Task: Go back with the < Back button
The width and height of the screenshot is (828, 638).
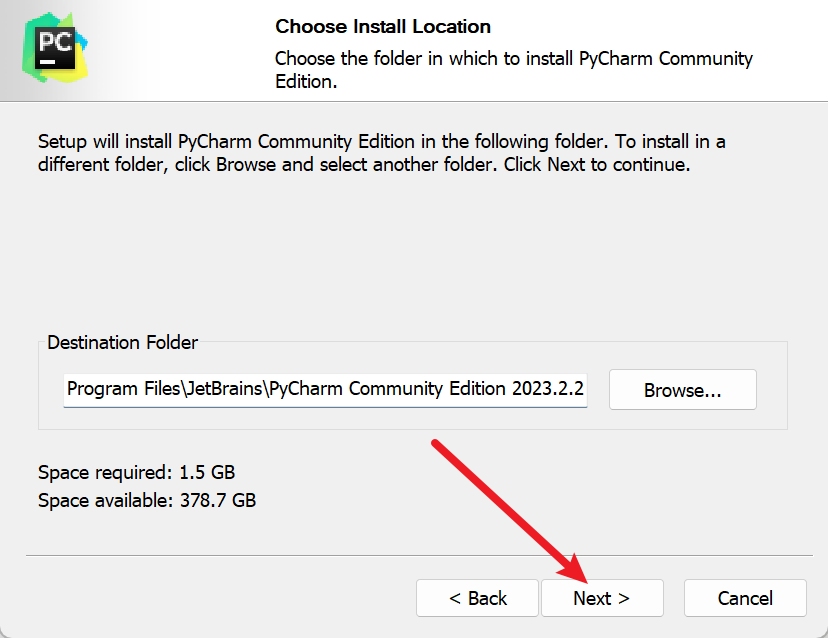Action: (478, 598)
